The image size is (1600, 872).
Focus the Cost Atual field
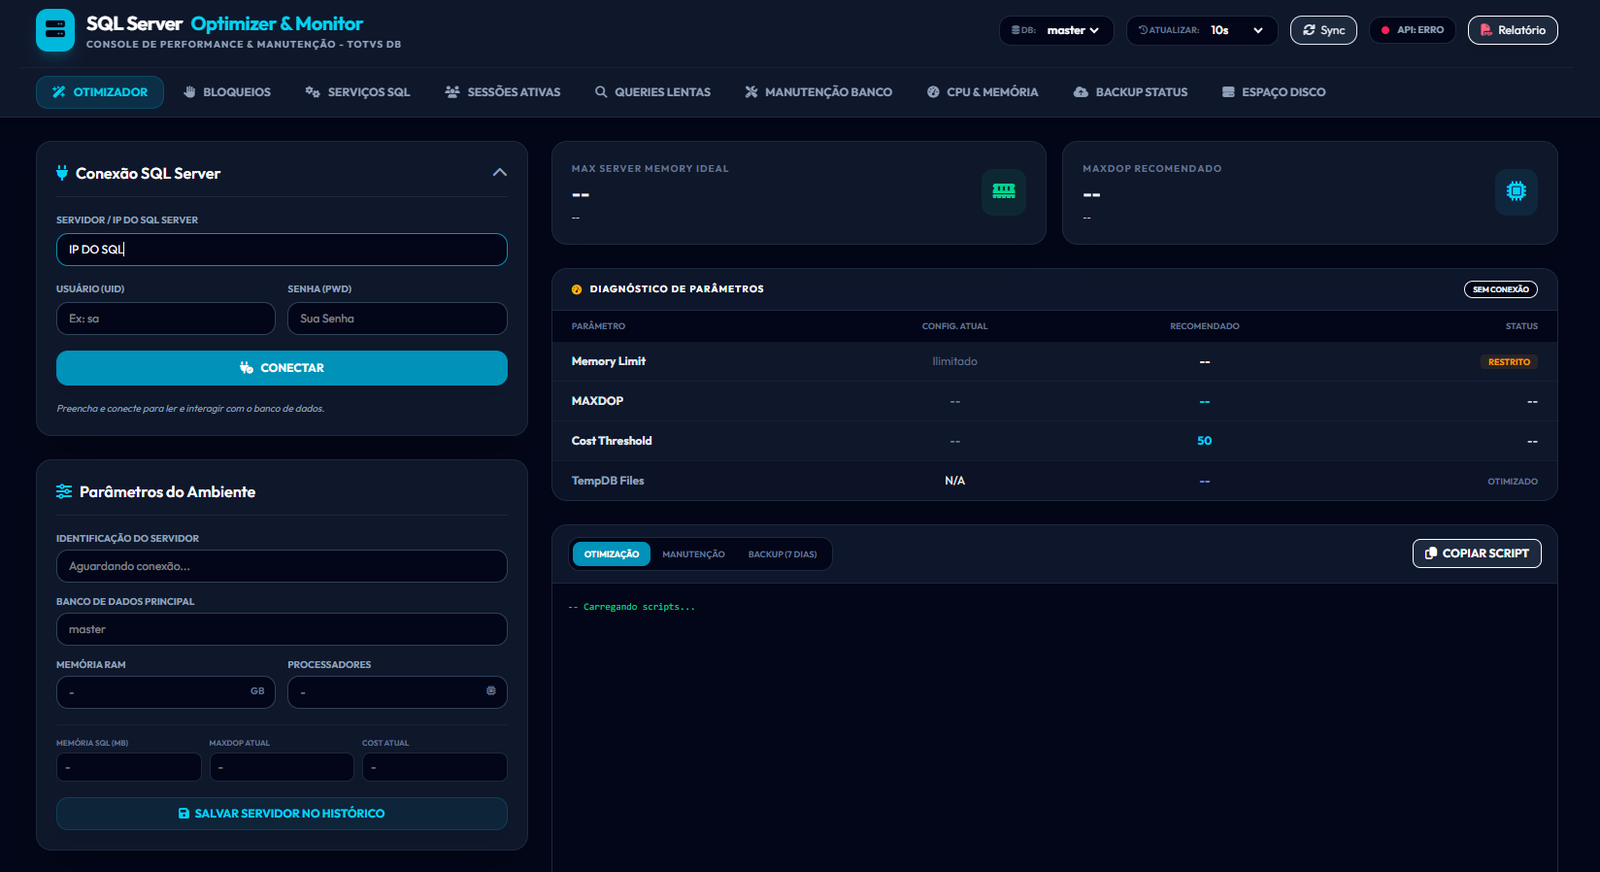tap(435, 767)
